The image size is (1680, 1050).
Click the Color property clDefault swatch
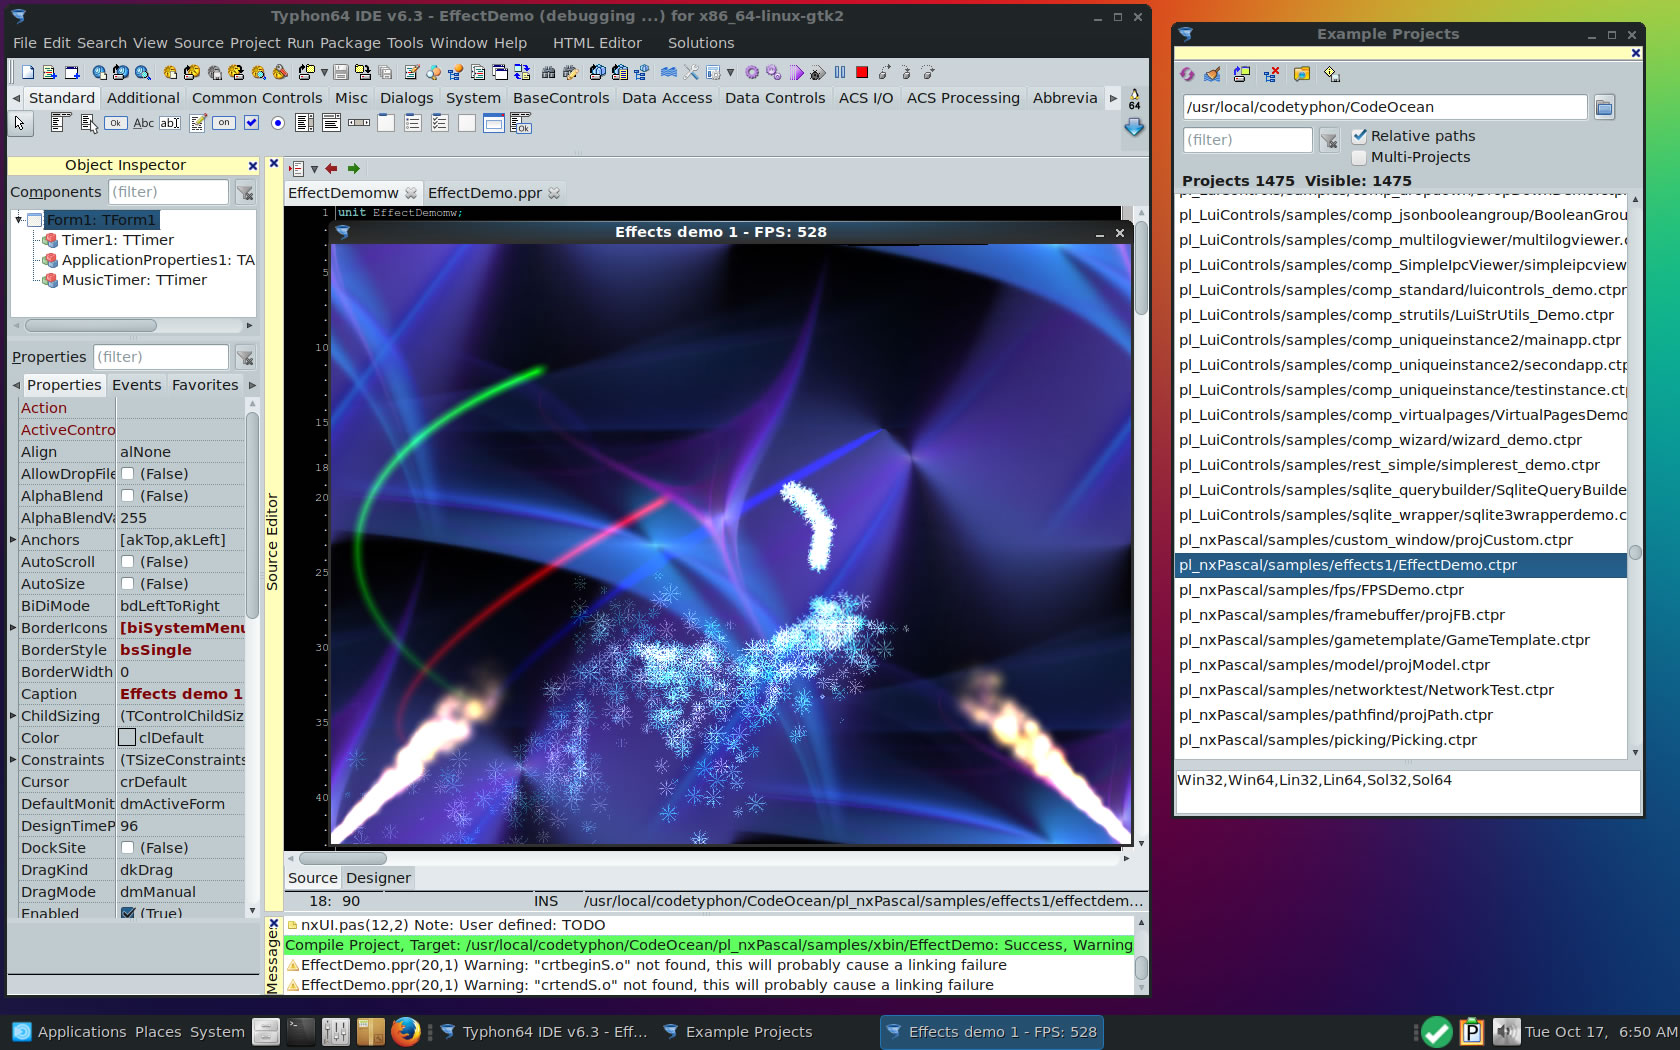(x=127, y=738)
